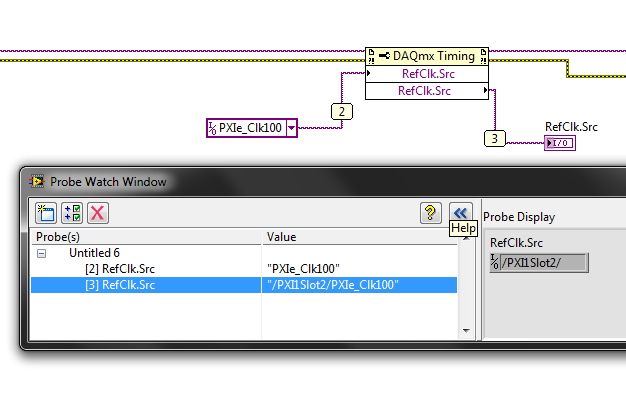Image resolution: width=626 pixels, height=393 pixels.
Task: Click the DAQmx Timing property node header
Action: click(427, 56)
